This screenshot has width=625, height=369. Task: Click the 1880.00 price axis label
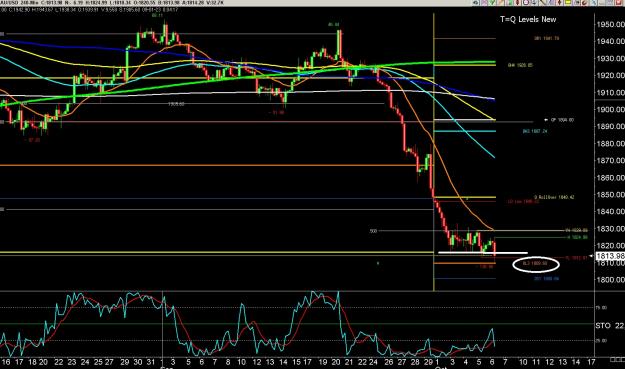point(610,143)
